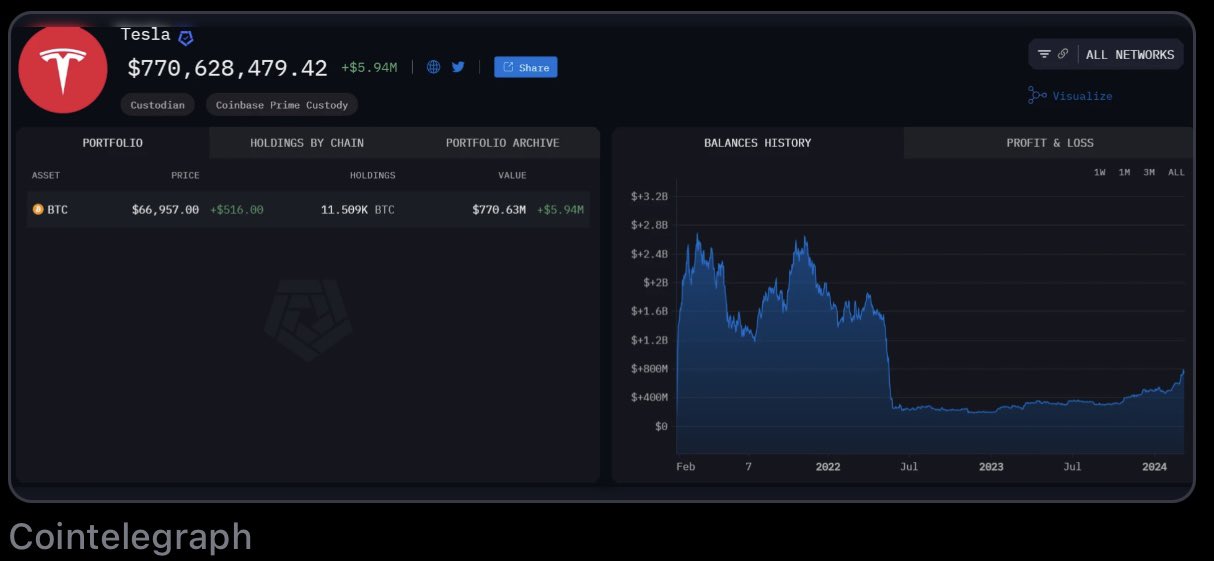This screenshot has width=1214, height=561.
Task: Click the Visualize graph icon
Action: click(x=1037, y=95)
